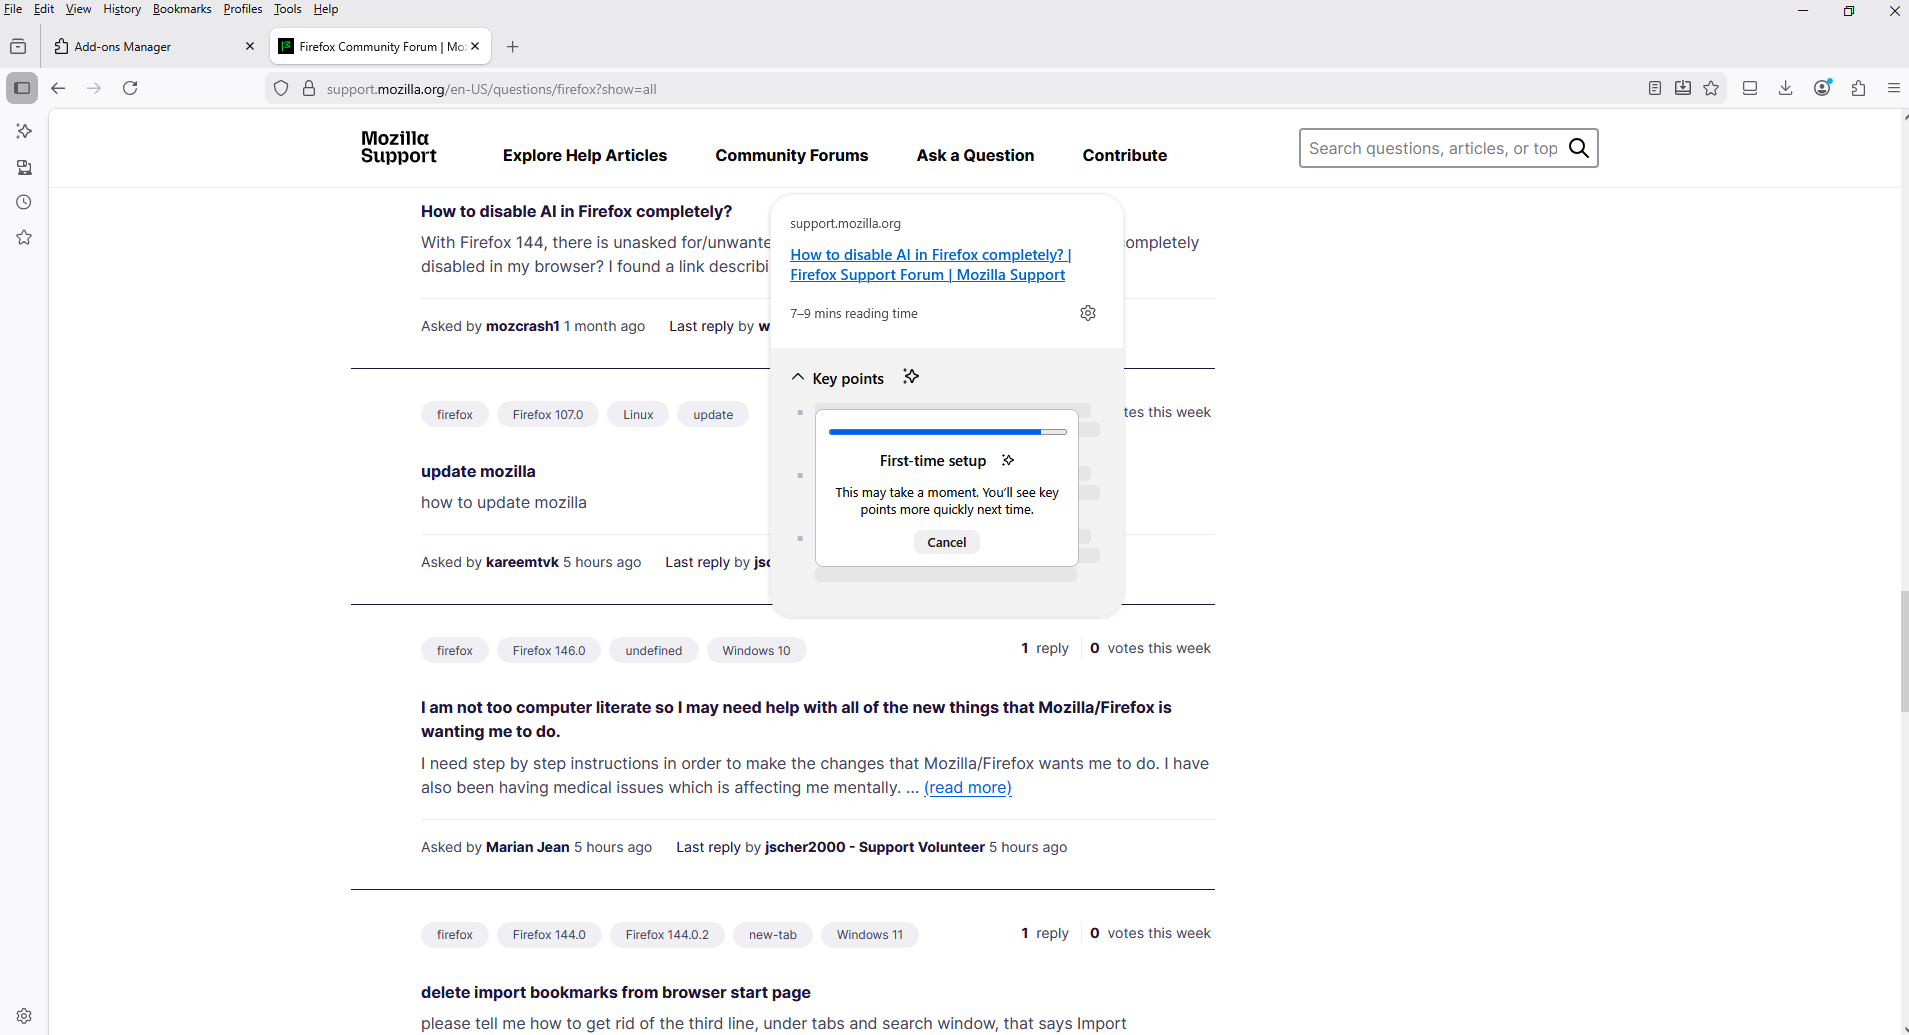
Task: Open the History menu
Action: 122,9
